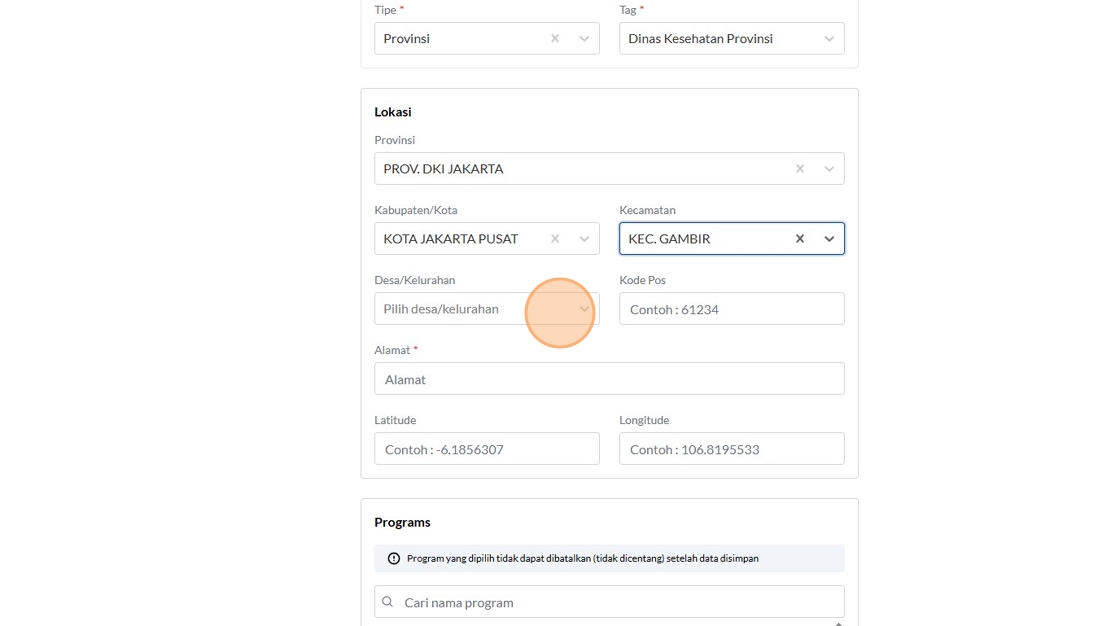The image size is (1120, 626).
Task: Expand the Provinsi dropdown chevron
Action: (829, 169)
